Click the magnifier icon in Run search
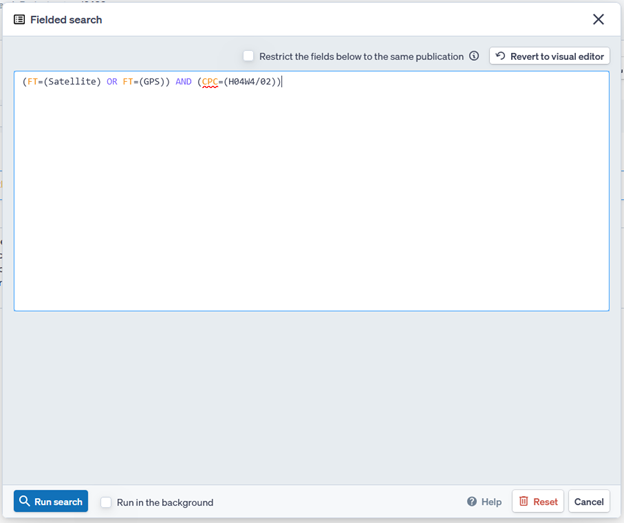 tap(25, 502)
